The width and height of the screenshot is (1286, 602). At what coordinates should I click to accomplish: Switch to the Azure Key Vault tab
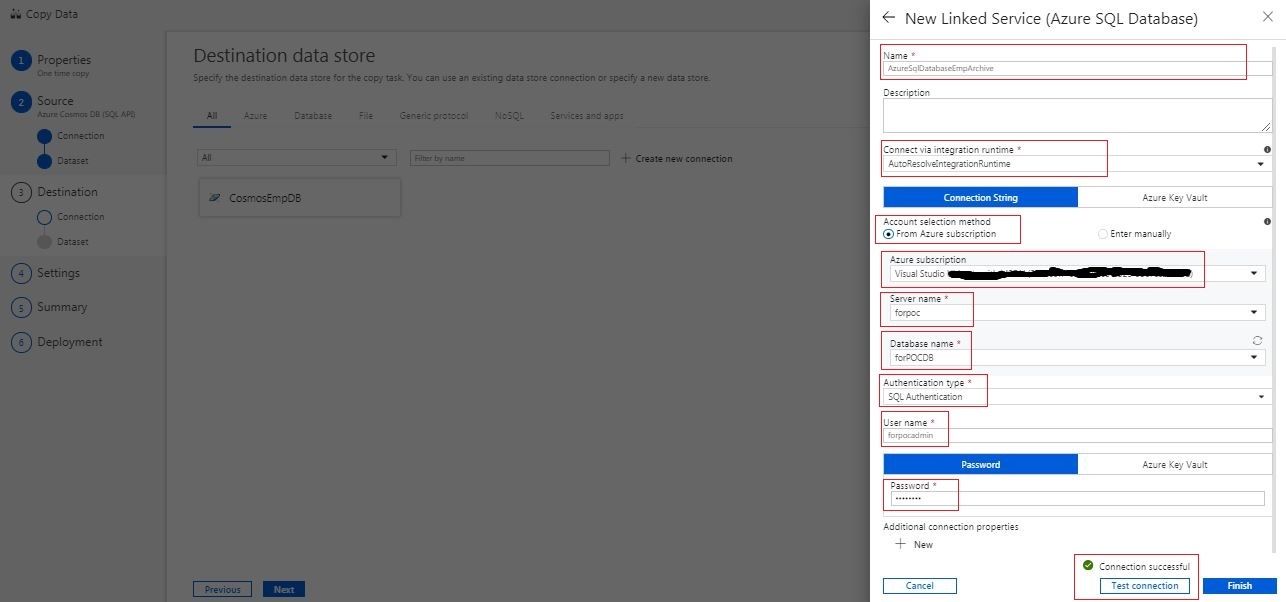1175,197
